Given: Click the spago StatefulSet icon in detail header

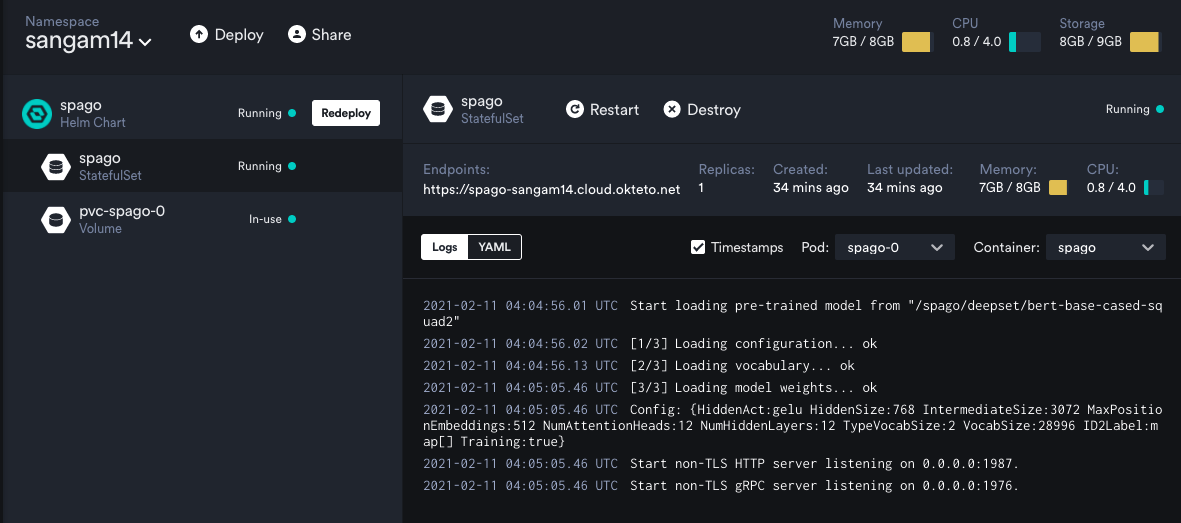Looking at the screenshot, I should [438, 109].
